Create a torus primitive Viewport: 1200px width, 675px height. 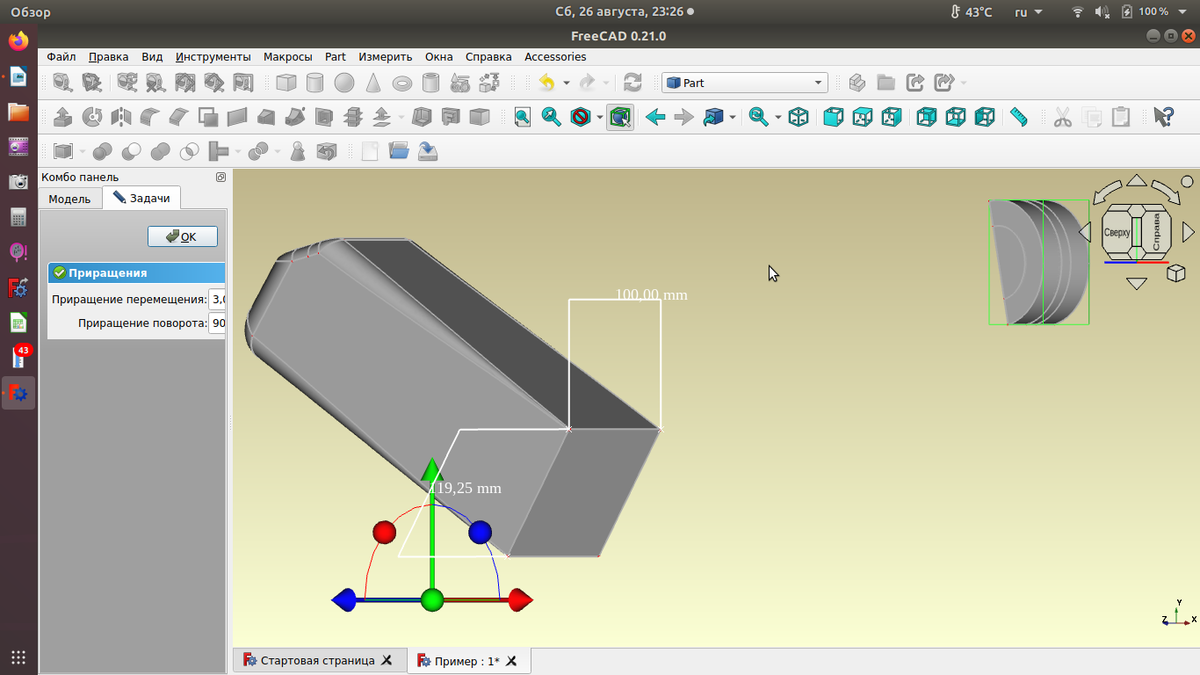coord(402,83)
